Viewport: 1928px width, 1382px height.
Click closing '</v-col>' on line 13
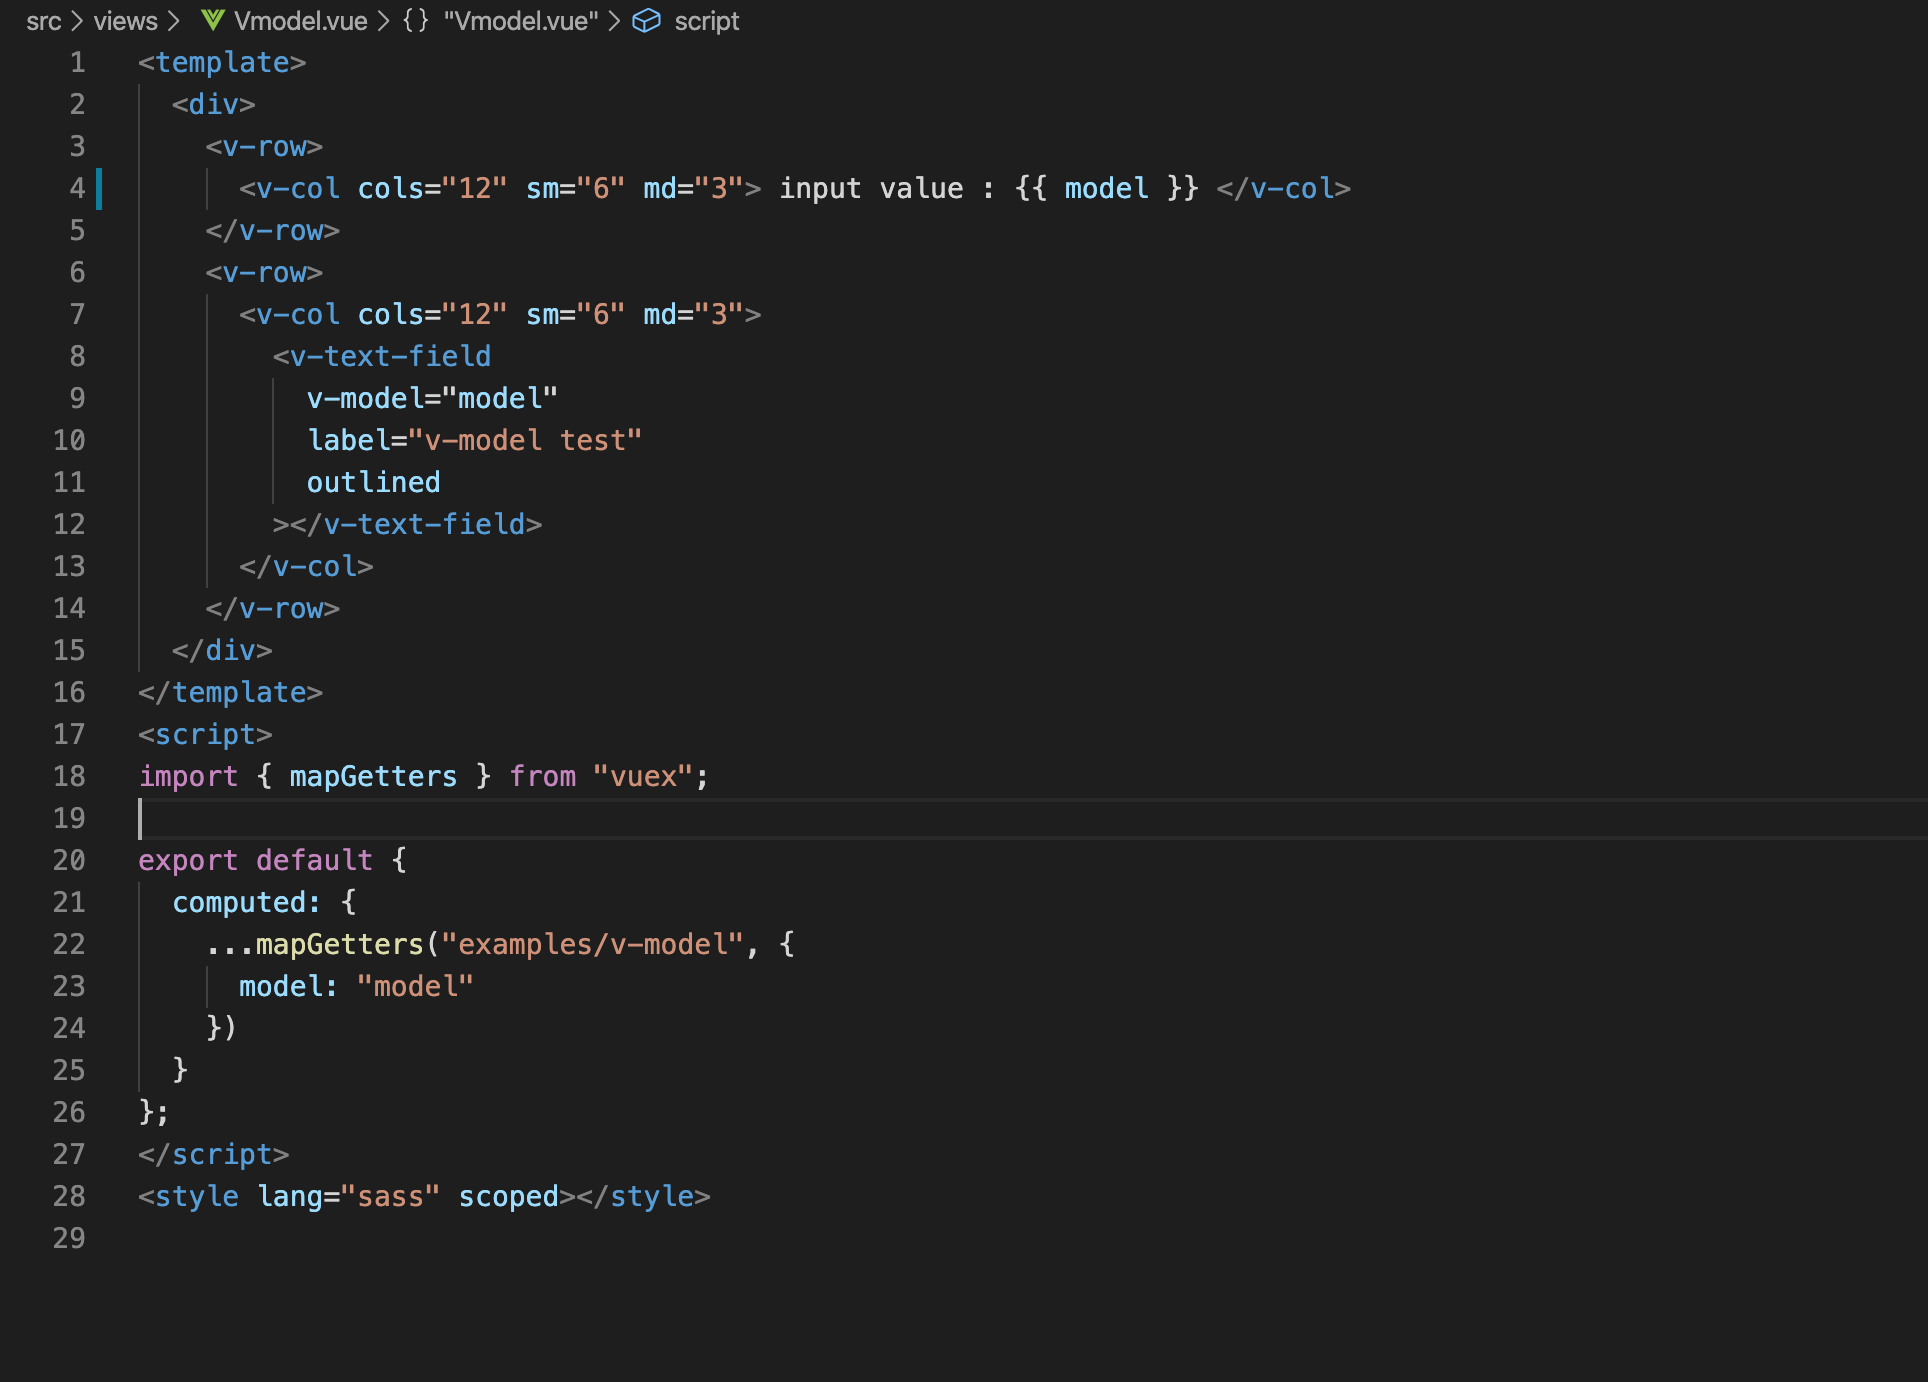[306, 567]
